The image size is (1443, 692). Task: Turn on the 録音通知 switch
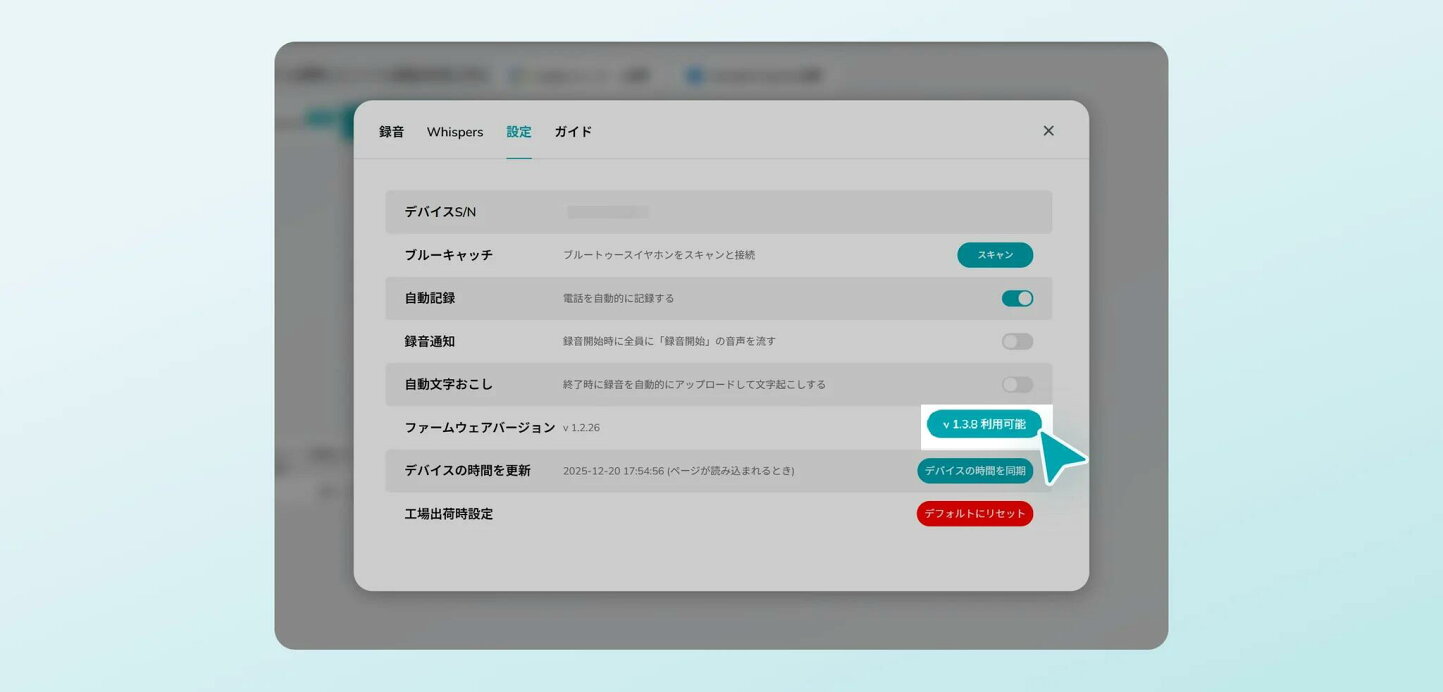tap(1017, 341)
